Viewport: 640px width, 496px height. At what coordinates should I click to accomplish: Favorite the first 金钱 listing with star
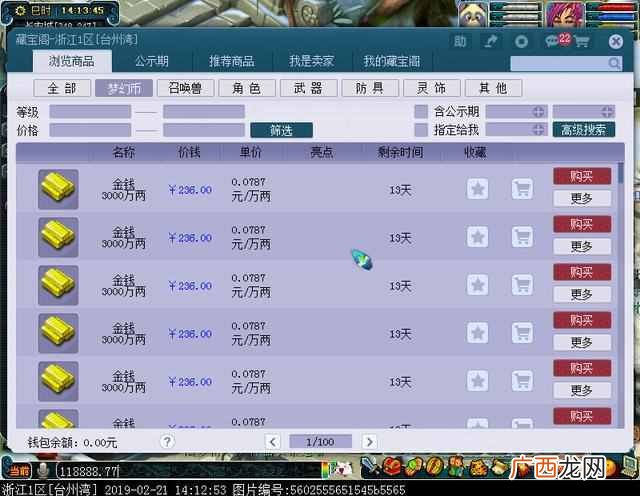point(478,189)
